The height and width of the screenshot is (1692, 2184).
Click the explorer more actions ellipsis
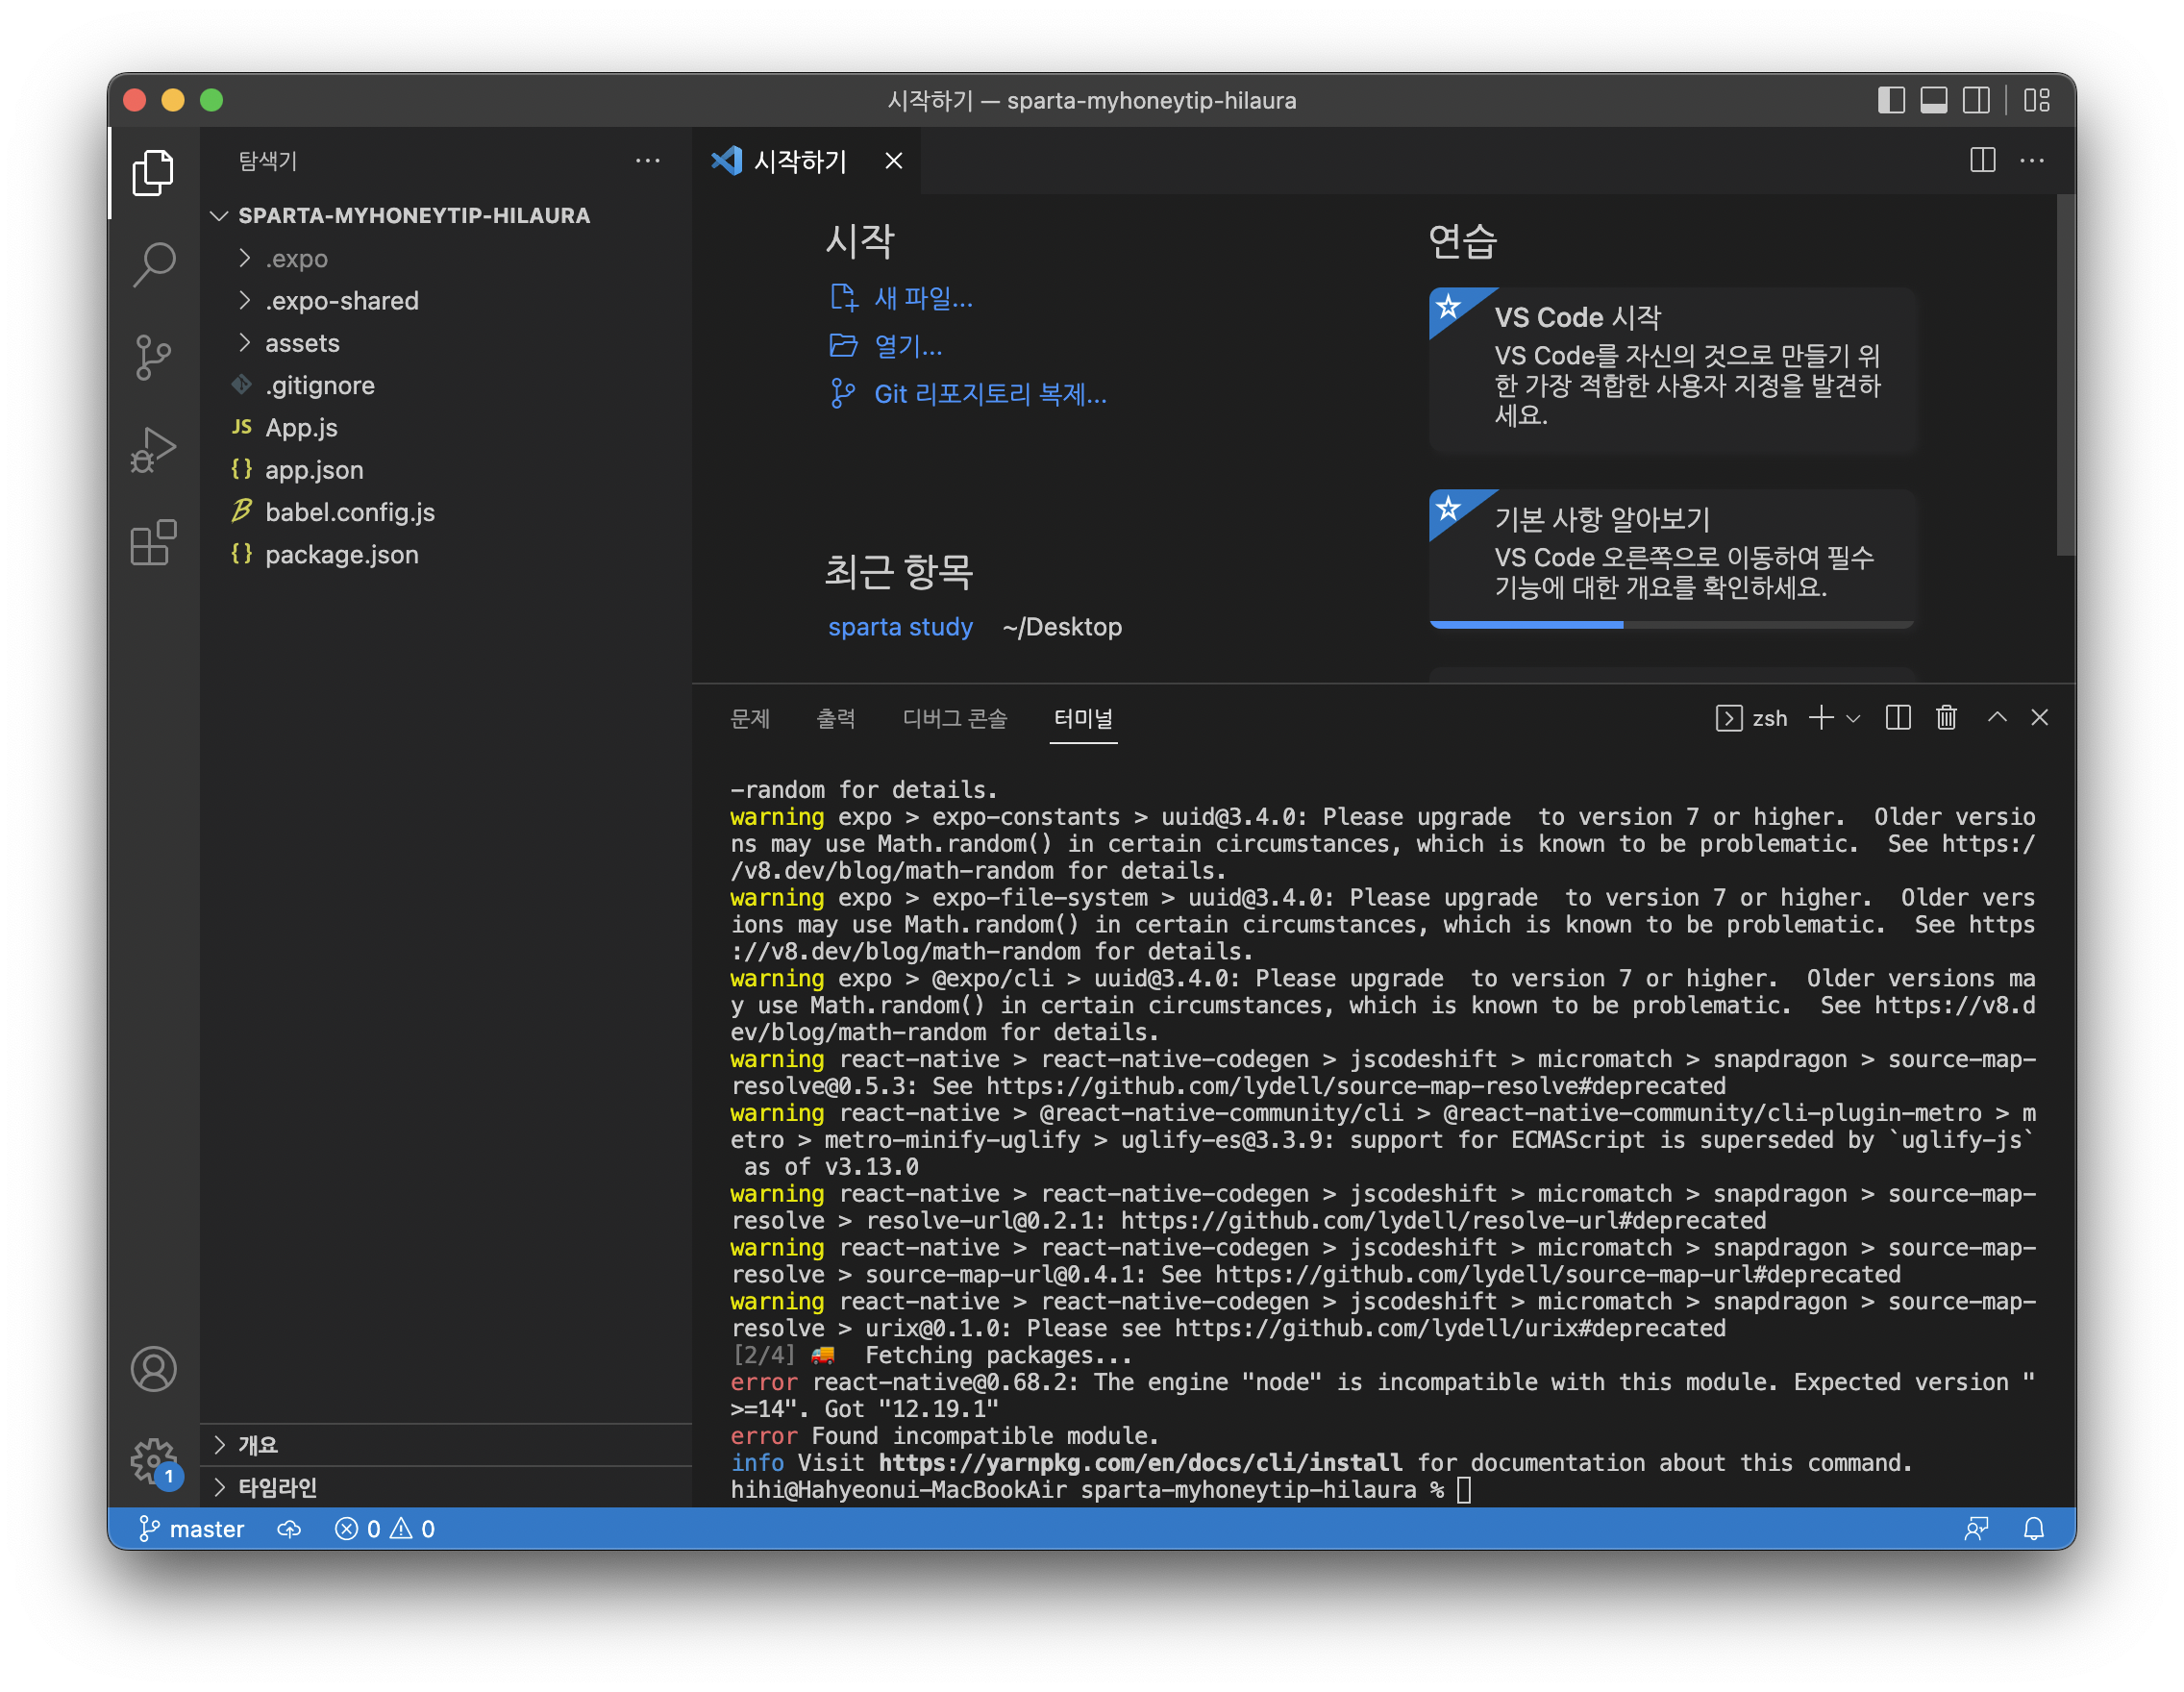(648, 161)
